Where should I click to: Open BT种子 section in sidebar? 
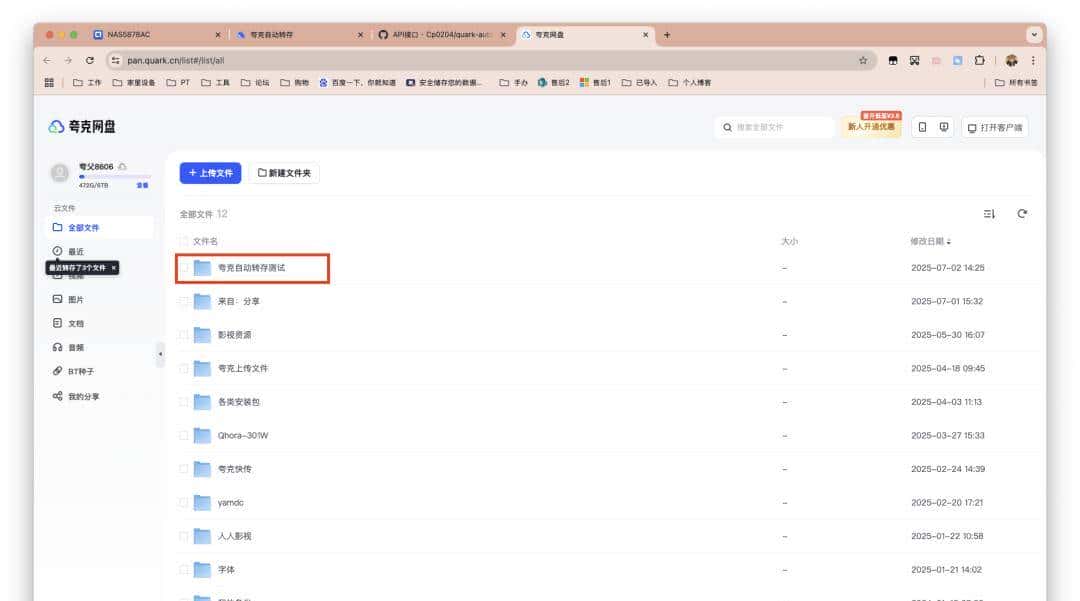tap(80, 372)
